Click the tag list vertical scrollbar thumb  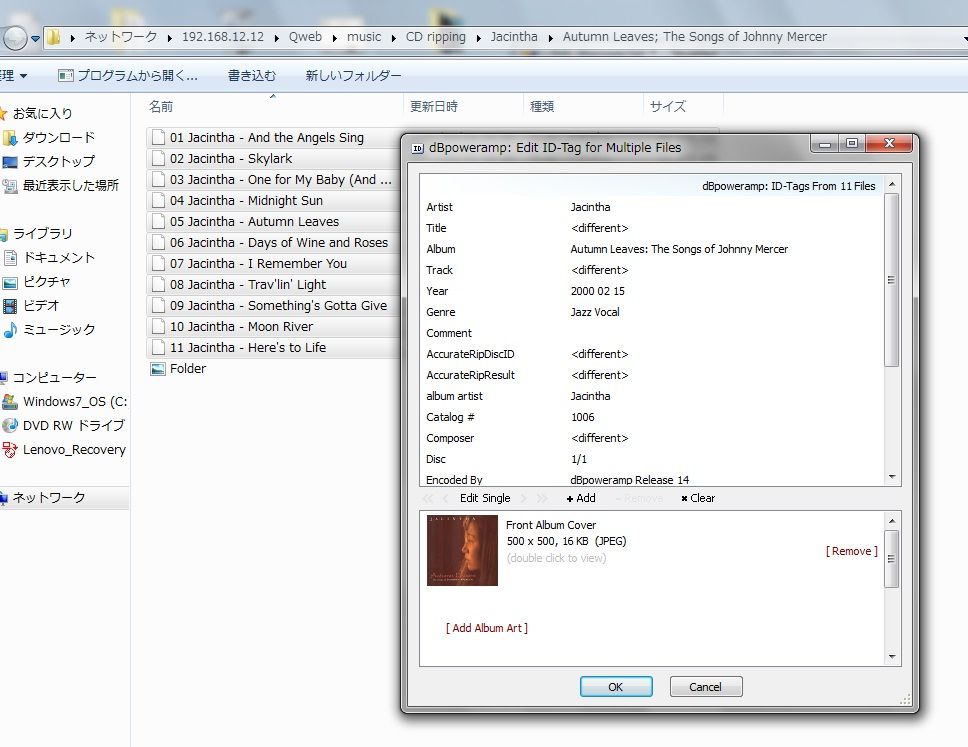click(891, 280)
